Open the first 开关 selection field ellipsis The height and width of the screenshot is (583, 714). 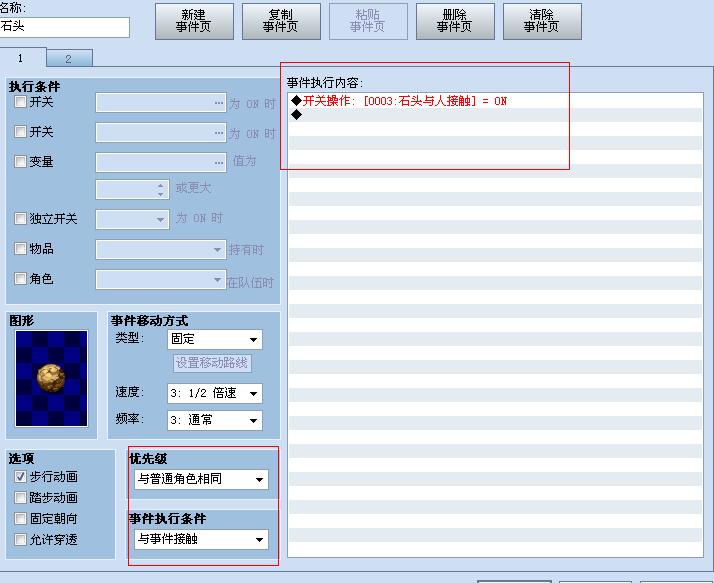[x=219, y=103]
